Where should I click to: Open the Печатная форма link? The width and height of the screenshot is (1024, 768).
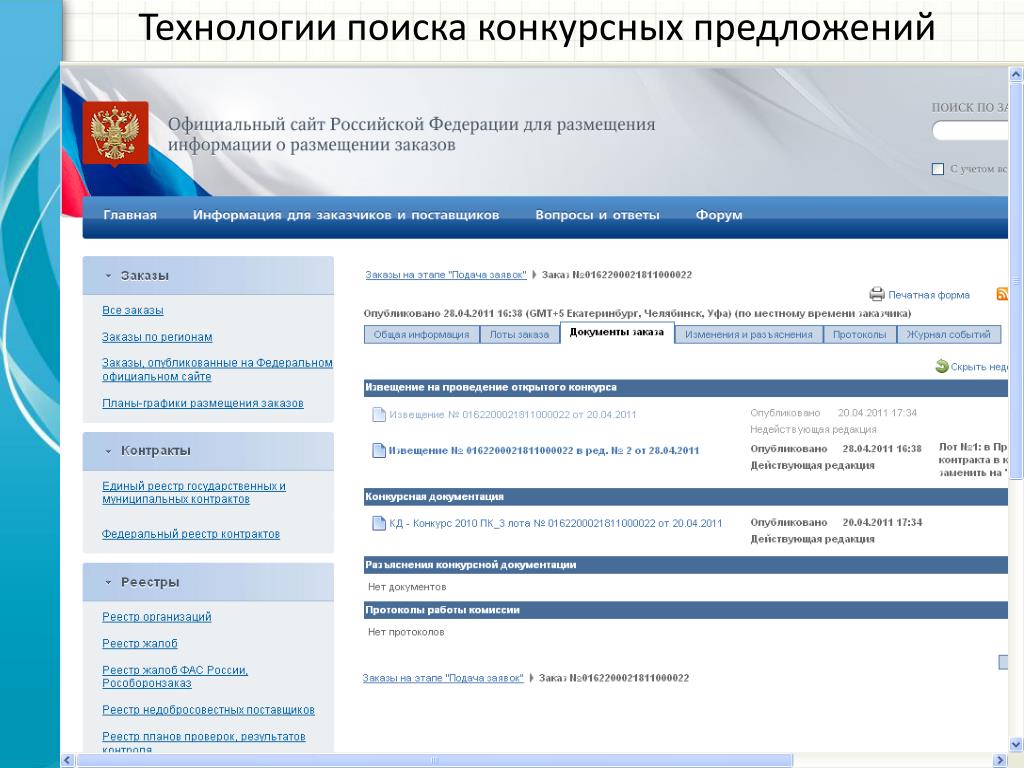(x=929, y=295)
